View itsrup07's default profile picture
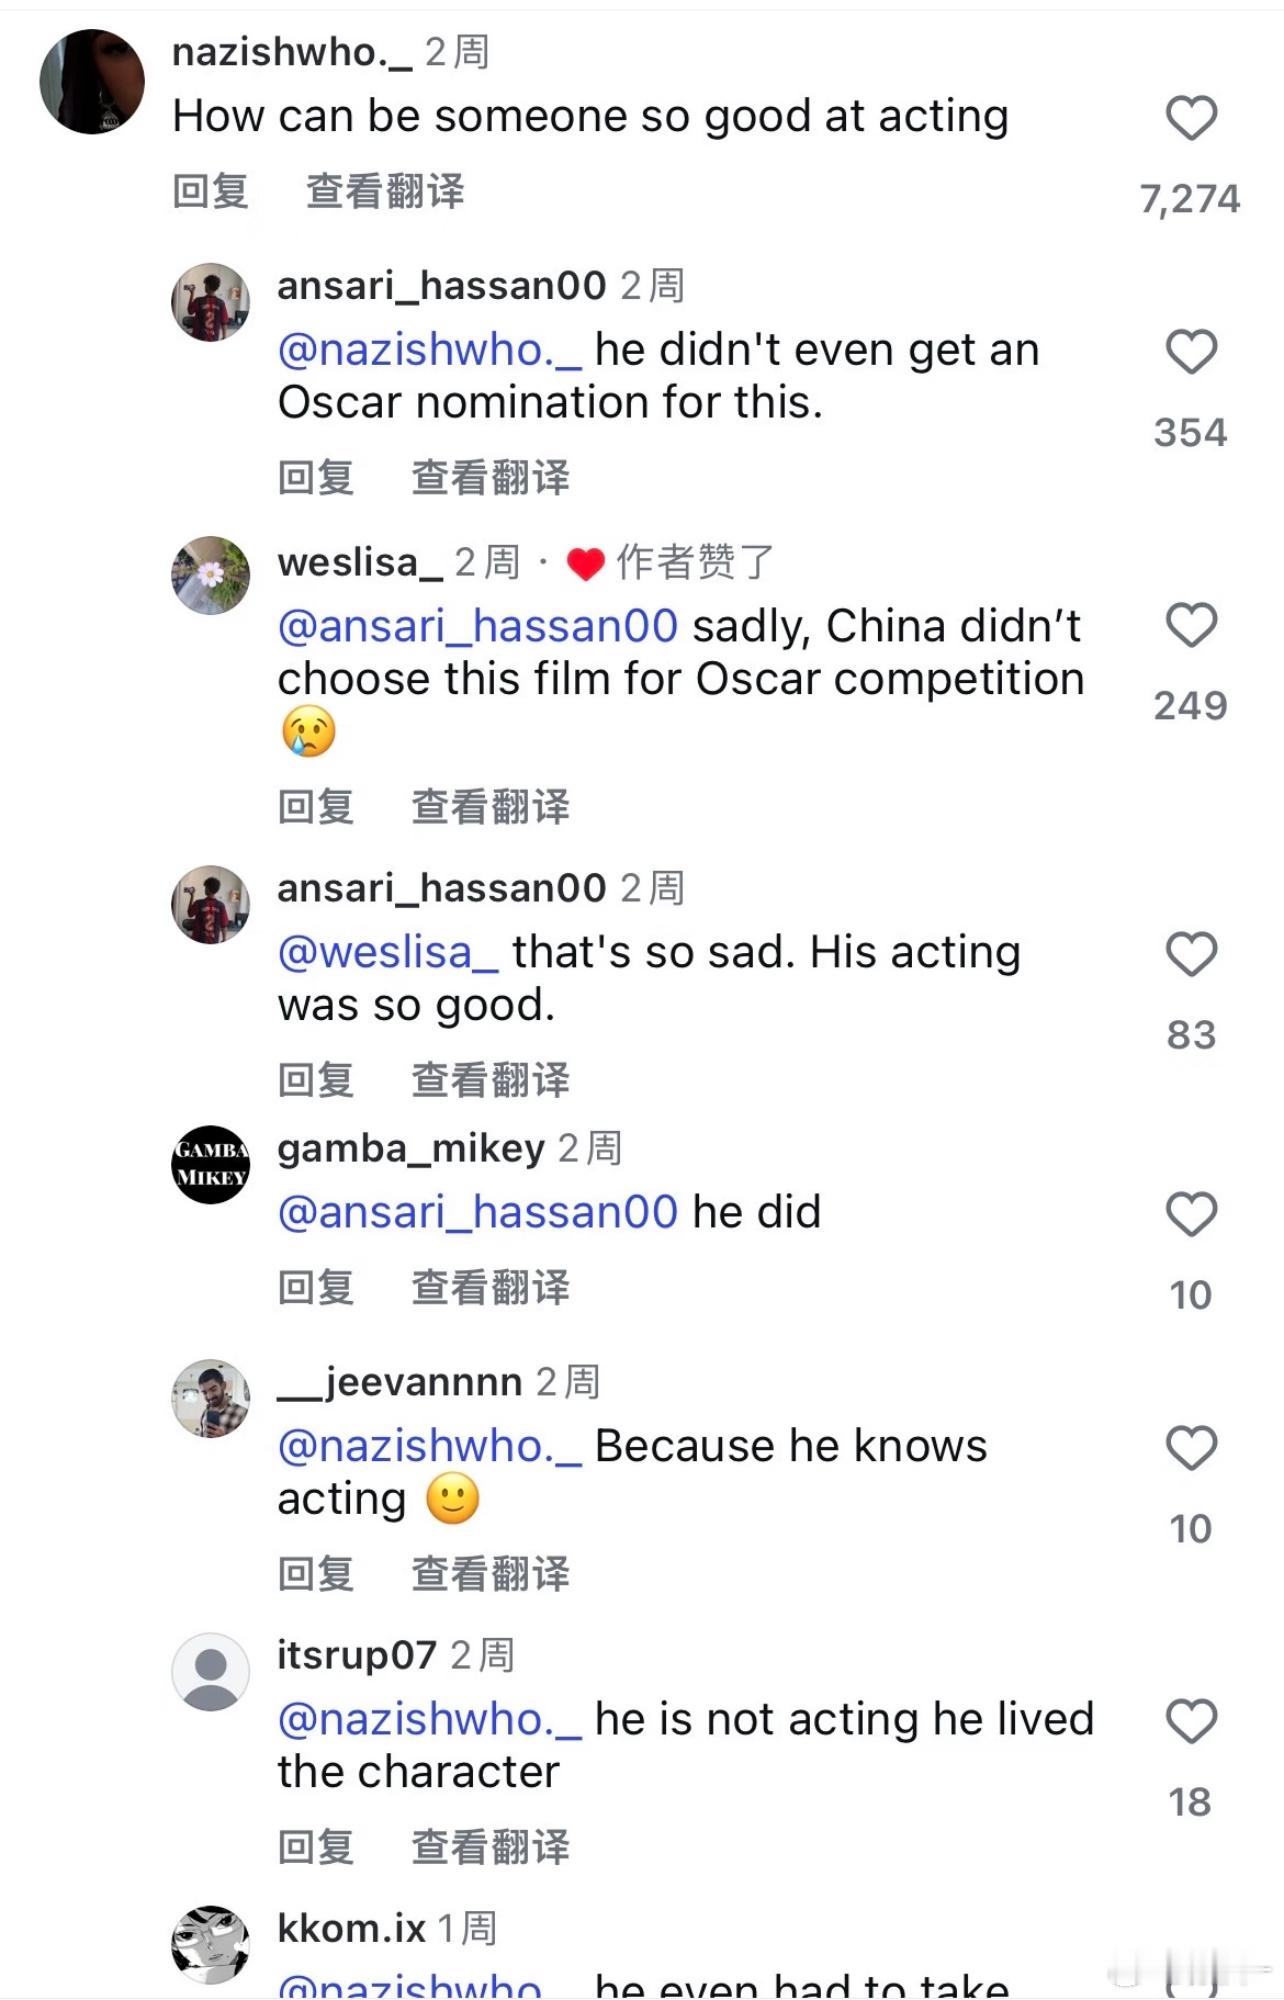The image size is (1284, 2000). [210, 1671]
